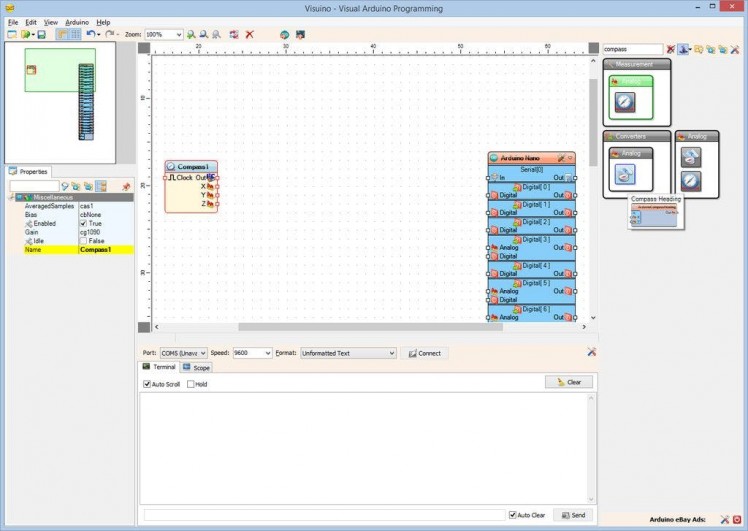Viewport: 748px width, 531px height.
Task: Click the Name property value field
Action: [x=105, y=249]
